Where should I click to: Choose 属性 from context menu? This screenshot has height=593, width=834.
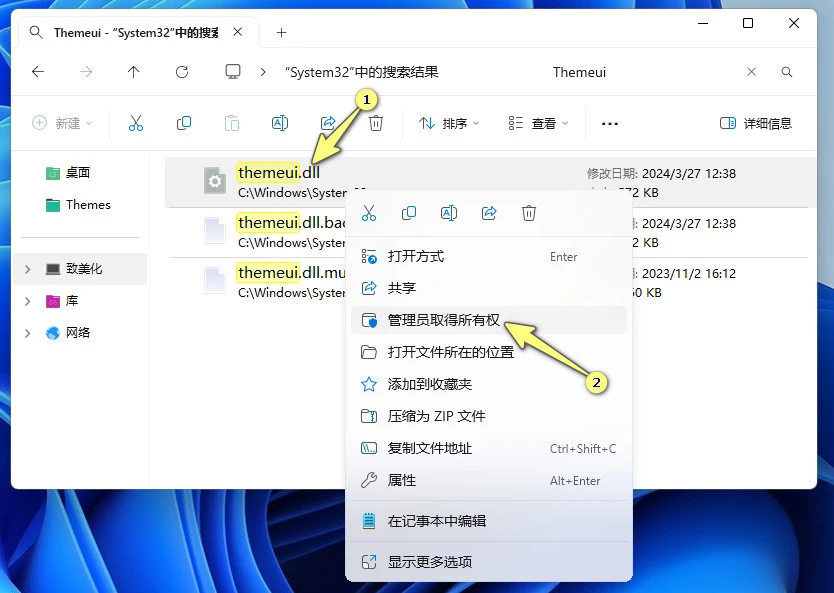[489, 480]
